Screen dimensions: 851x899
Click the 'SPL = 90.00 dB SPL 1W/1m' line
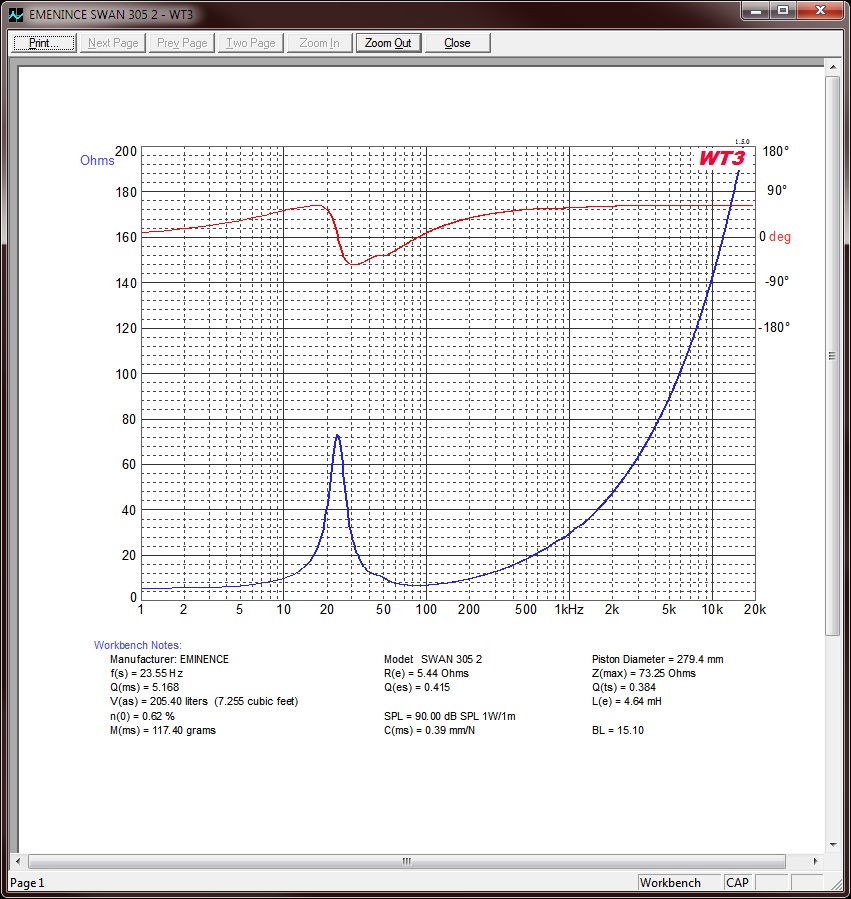pos(450,716)
